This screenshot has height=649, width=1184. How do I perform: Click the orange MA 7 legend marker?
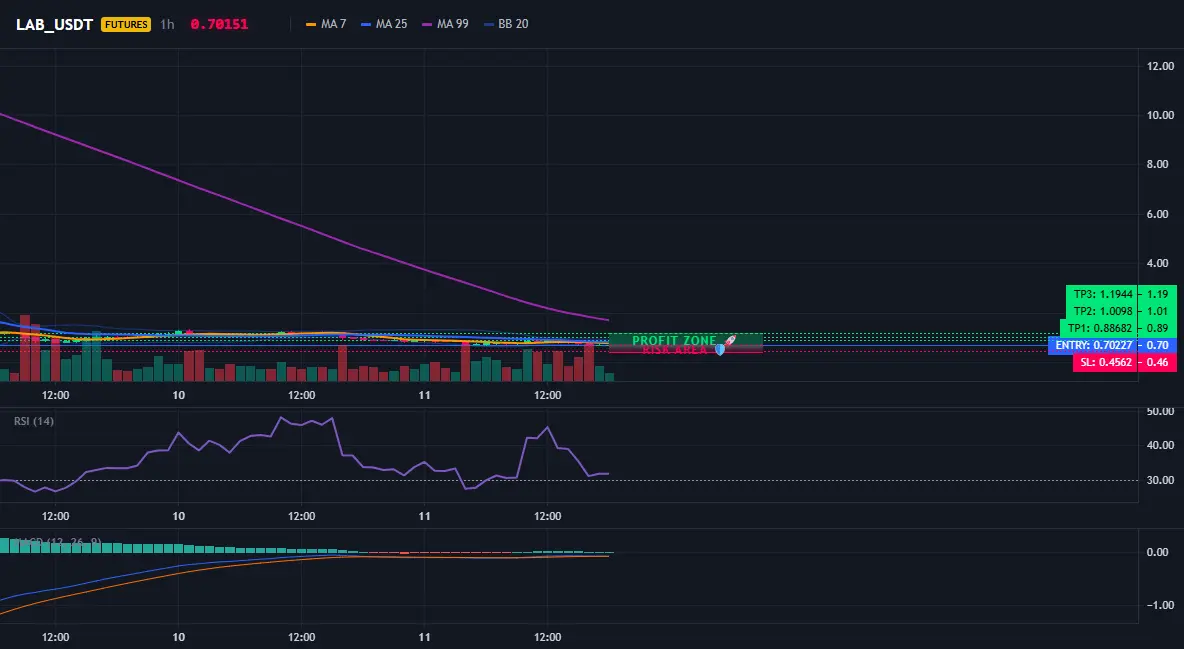point(311,24)
